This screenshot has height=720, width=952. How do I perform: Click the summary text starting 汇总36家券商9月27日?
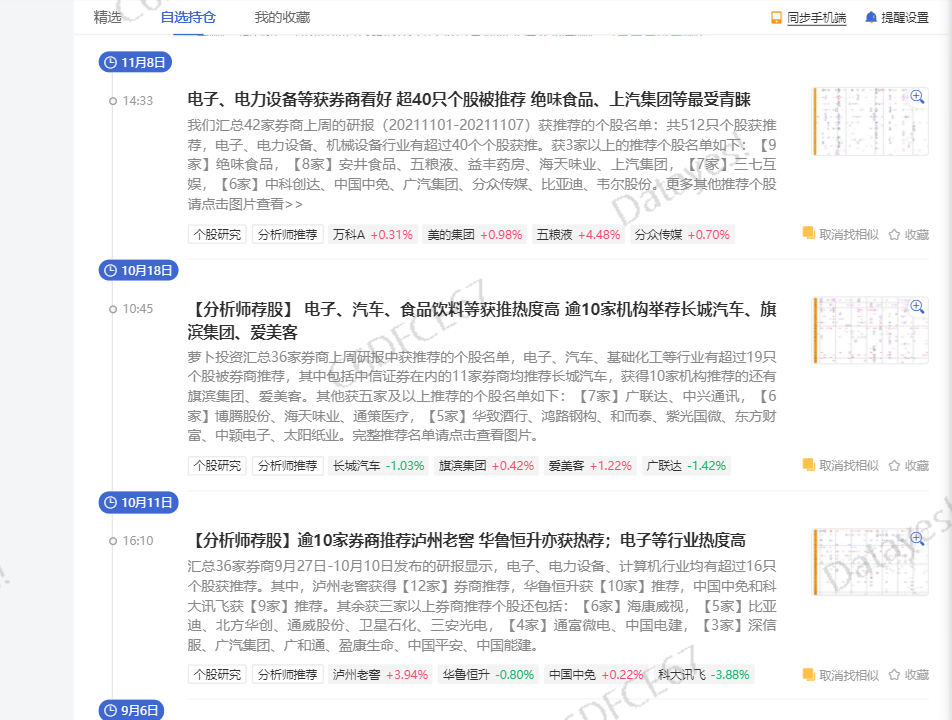point(482,606)
